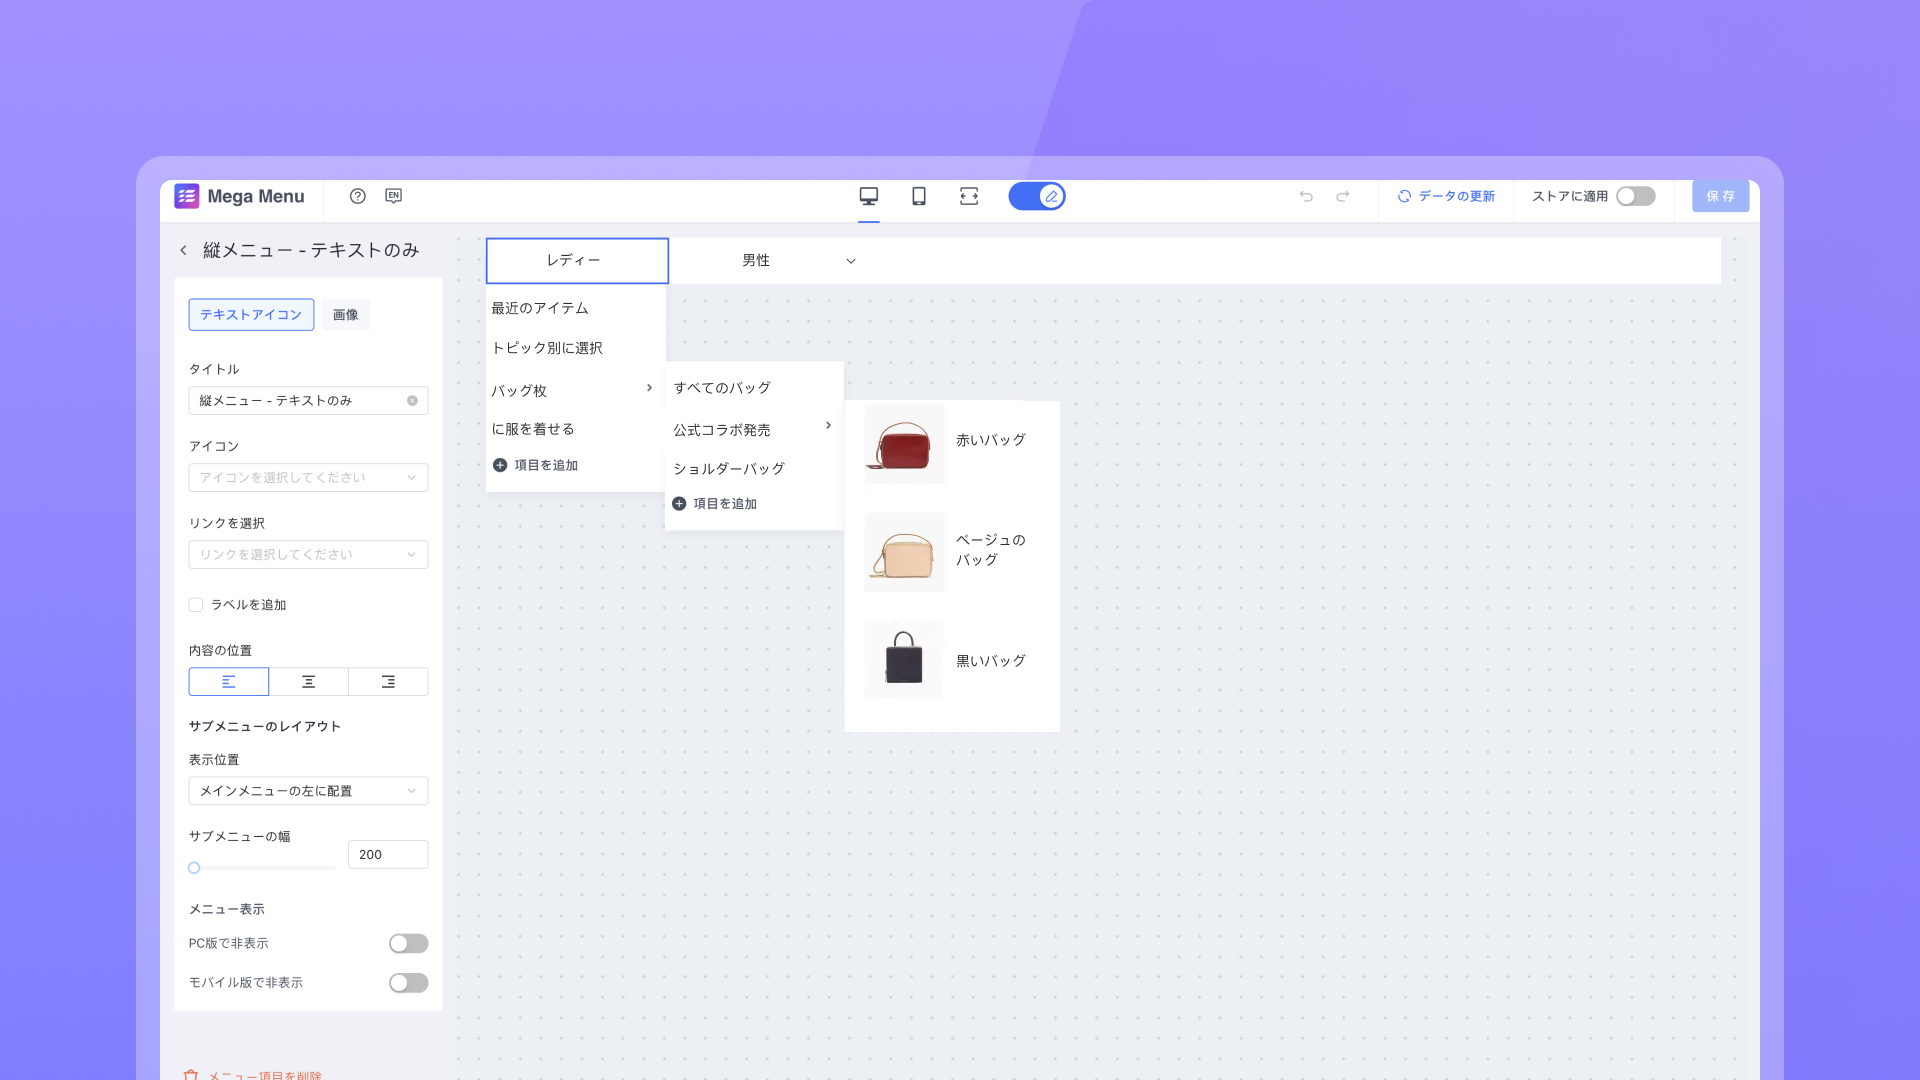Viewport: 1920px width, 1080px height.
Task: Open the language EN icon
Action: pyautogui.click(x=394, y=196)
